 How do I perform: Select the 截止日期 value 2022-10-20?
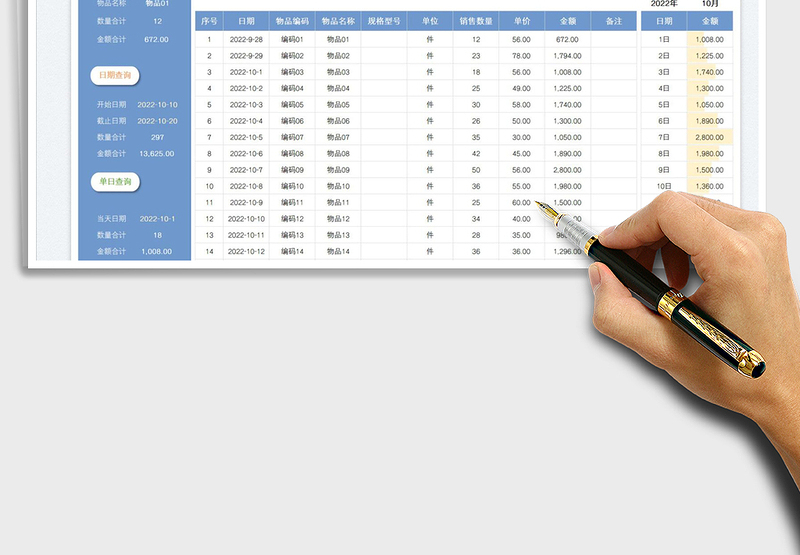[x=158, y=121]
